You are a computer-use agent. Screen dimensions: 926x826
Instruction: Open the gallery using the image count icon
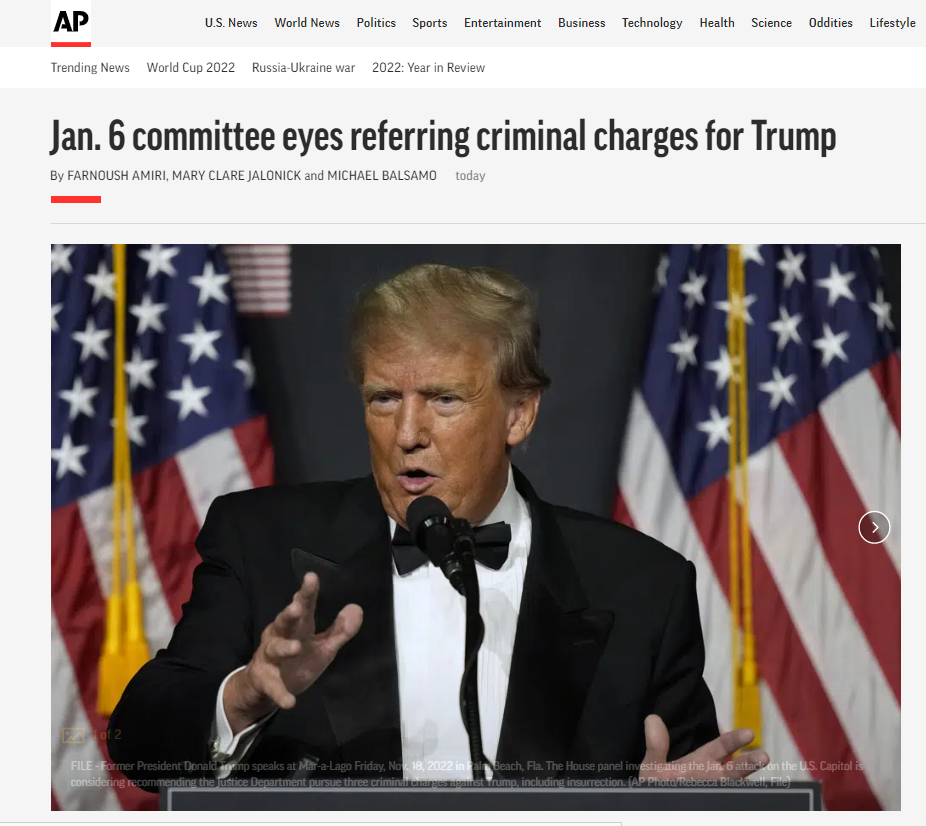[x=74, y=735]
